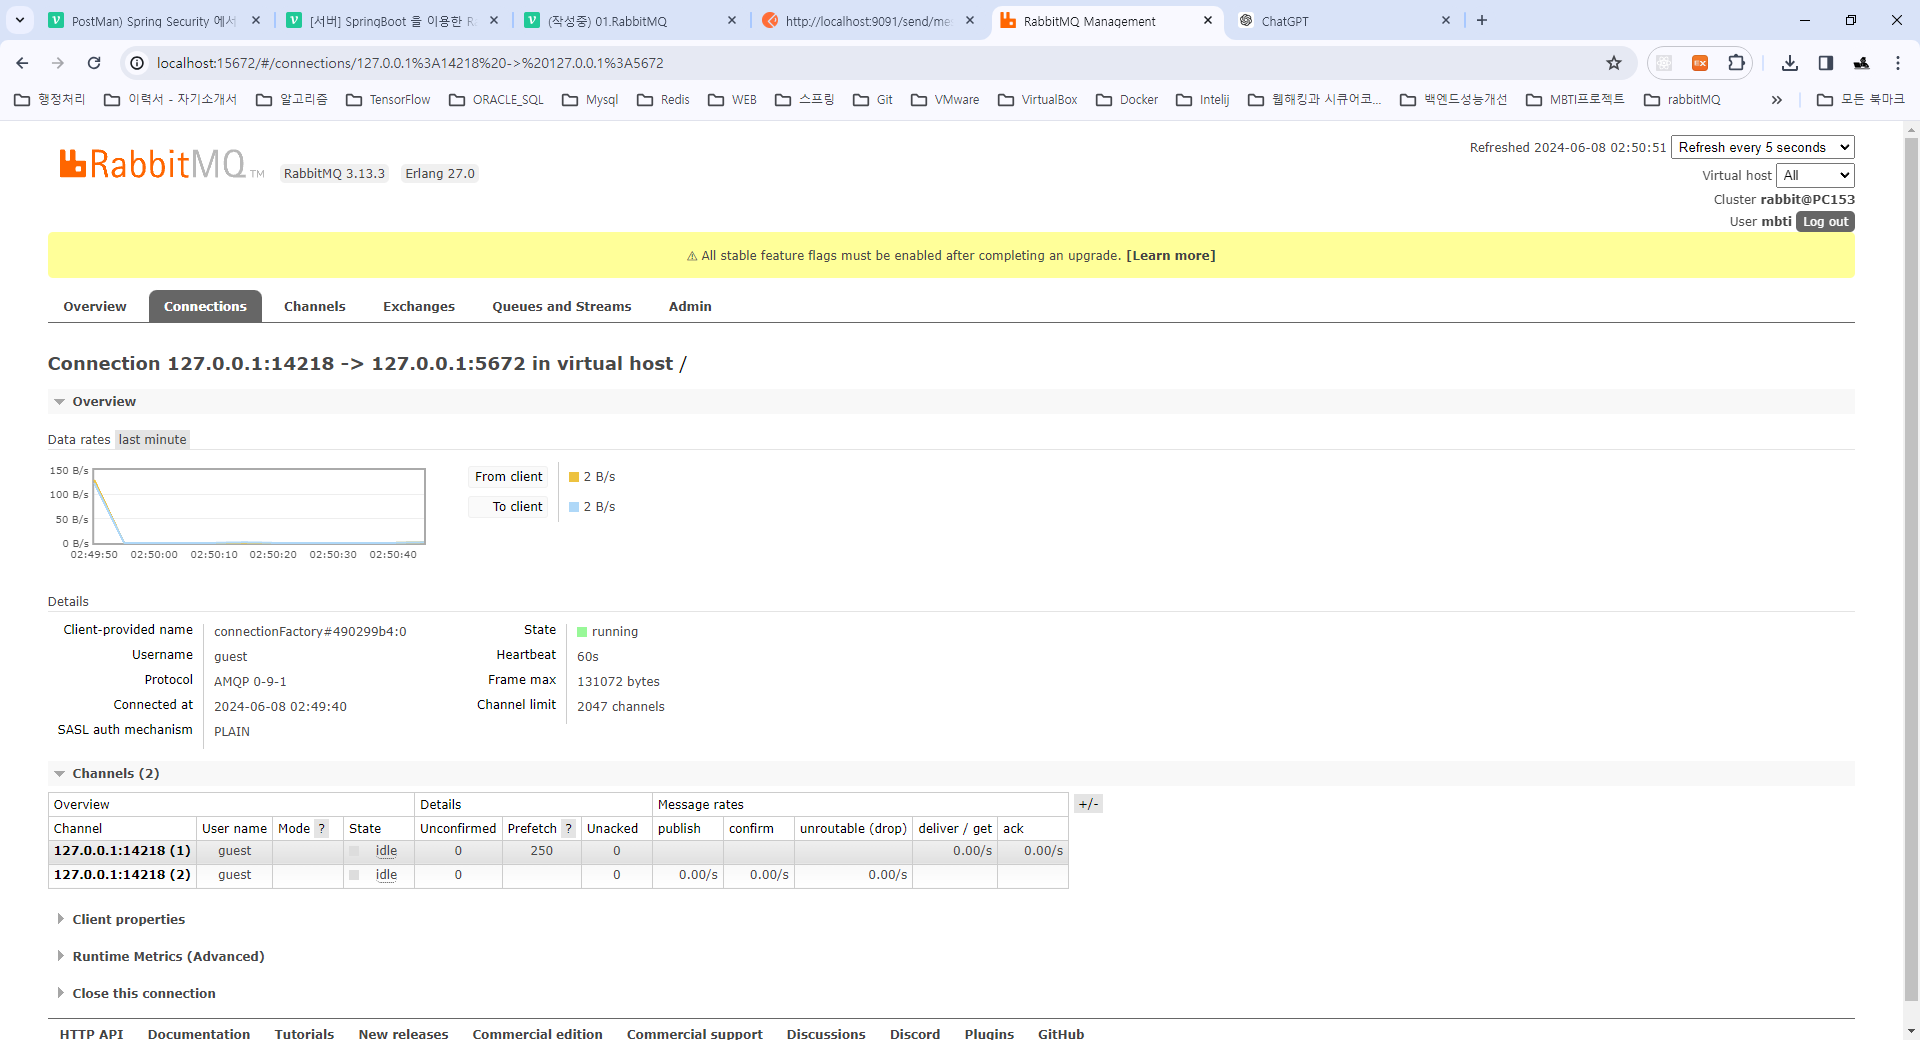Click the green running state indicator
The image size is (1920, 1040).
[x=582, y=632]
